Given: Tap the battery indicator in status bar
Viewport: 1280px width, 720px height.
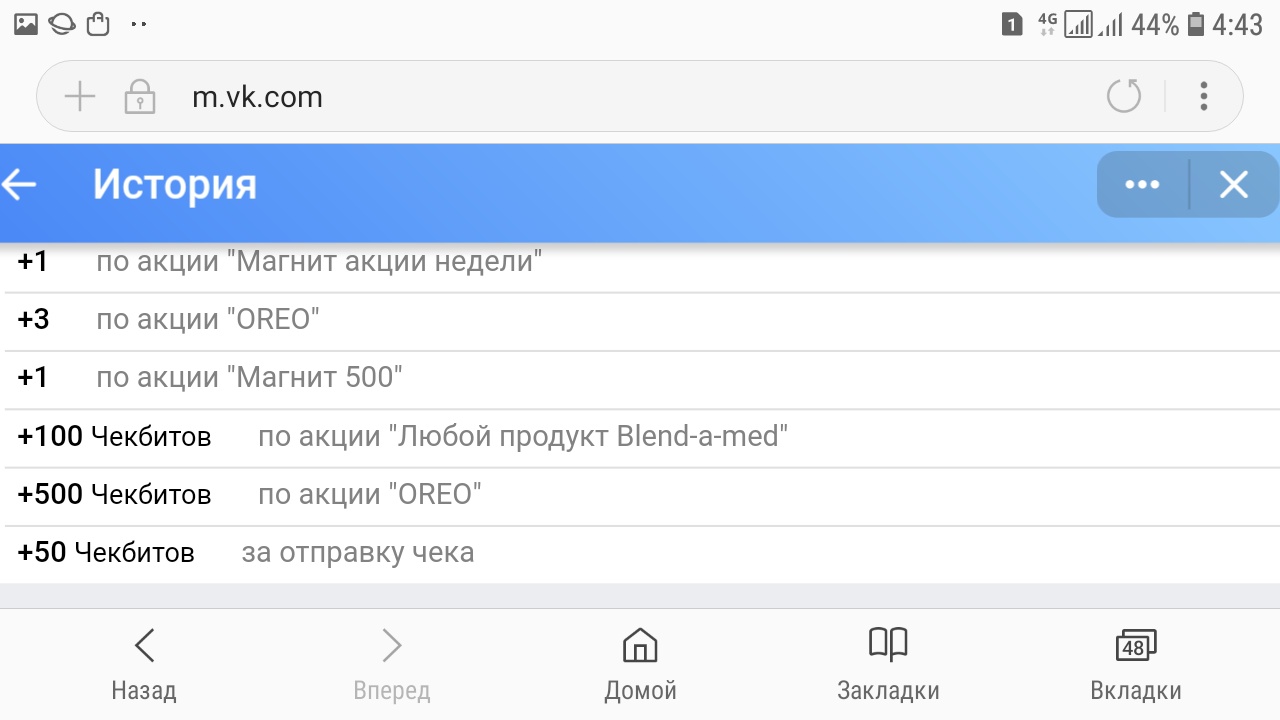Looking at the screenshot, I should [x=1196, y=25].
